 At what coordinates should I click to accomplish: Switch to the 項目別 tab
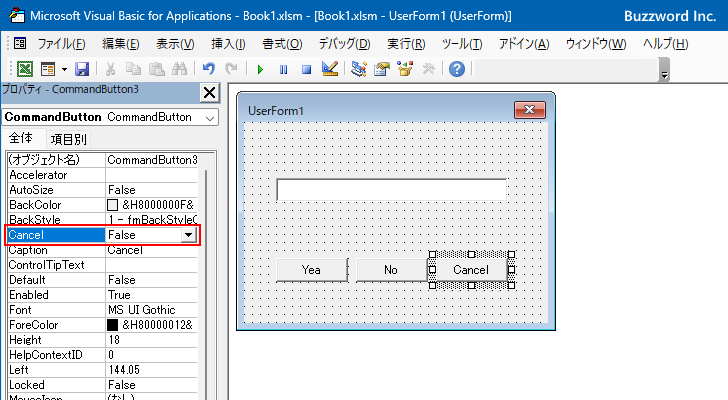point(69,139)
